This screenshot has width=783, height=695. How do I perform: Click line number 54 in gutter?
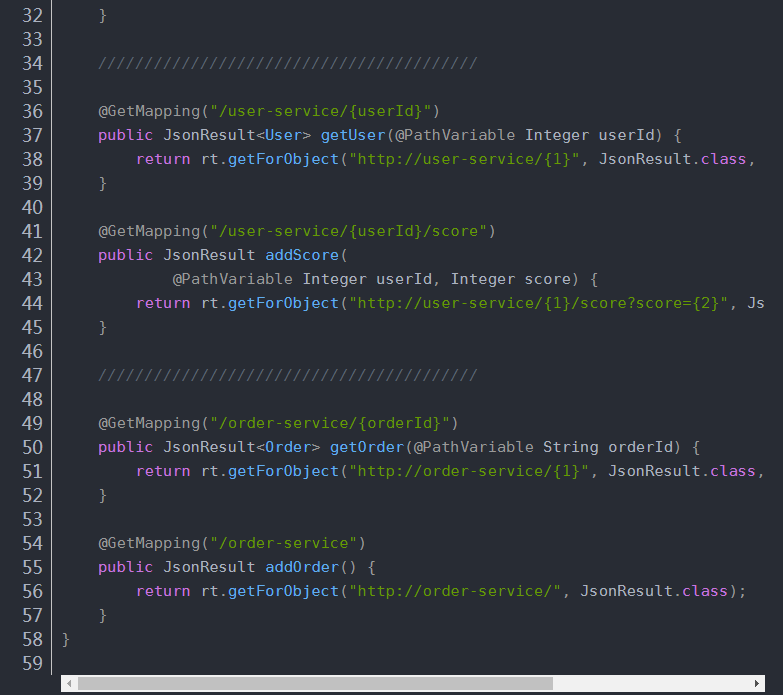pos(32,543)
